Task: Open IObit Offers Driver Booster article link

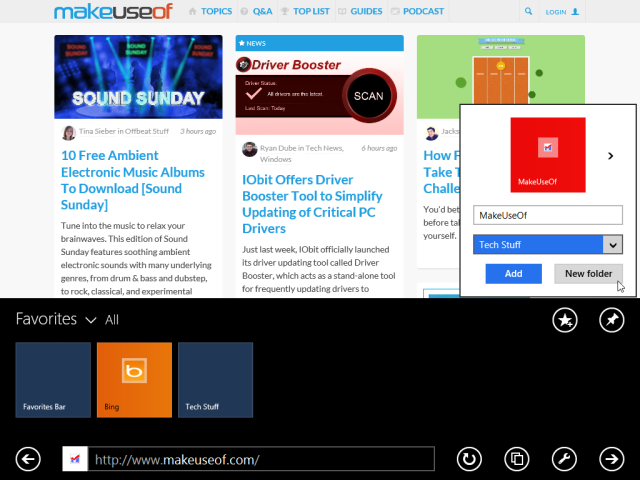Action: 312,204
